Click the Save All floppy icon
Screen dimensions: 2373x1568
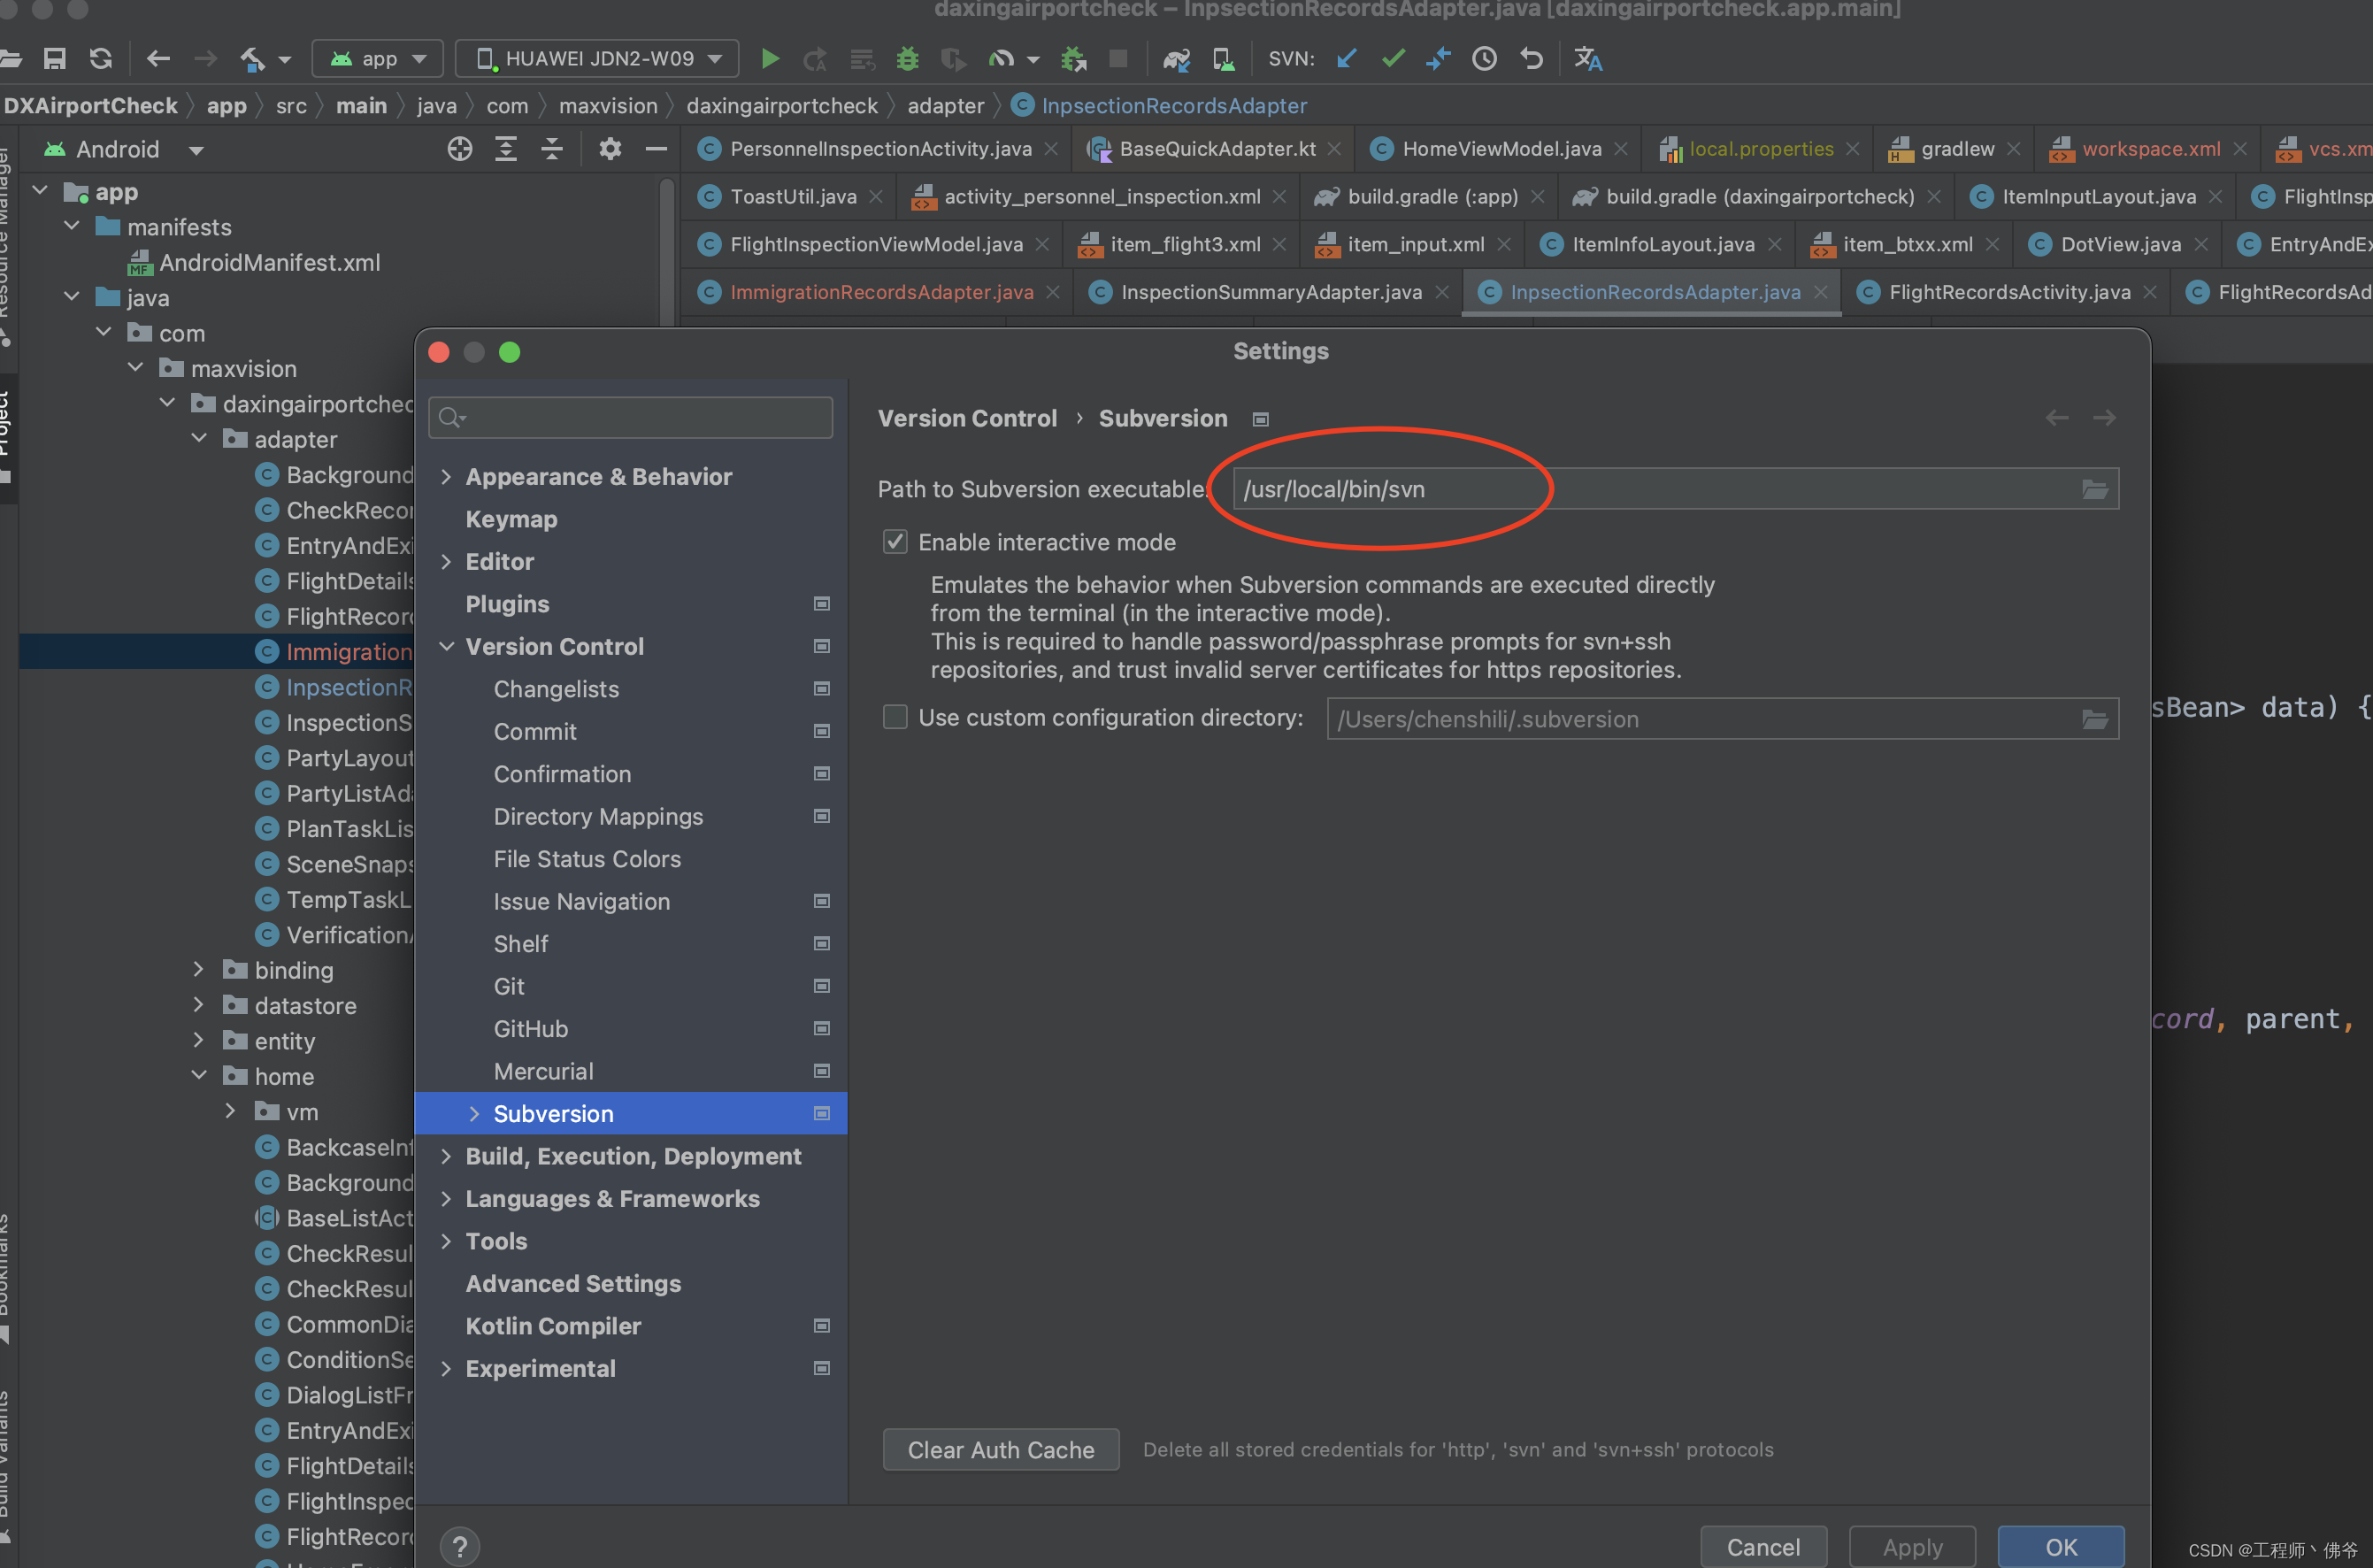coord(55,59)
